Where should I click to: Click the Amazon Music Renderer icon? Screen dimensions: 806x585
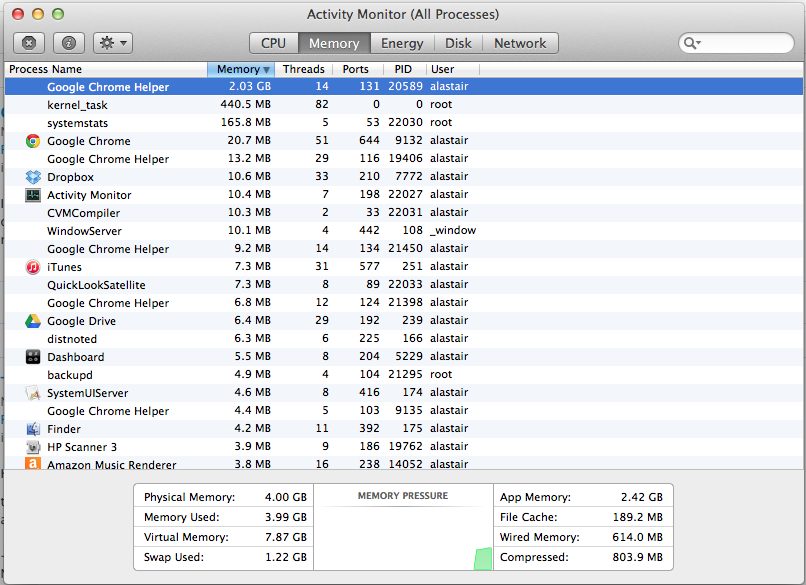pos(33,463)
